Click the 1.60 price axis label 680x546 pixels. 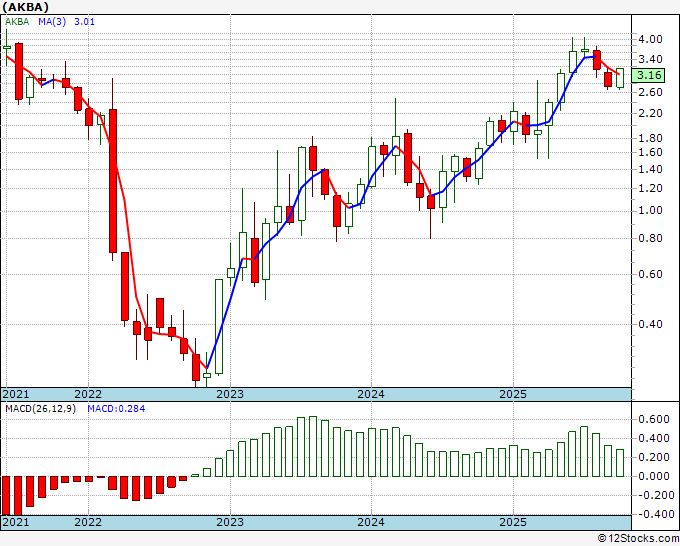point(650,152)
